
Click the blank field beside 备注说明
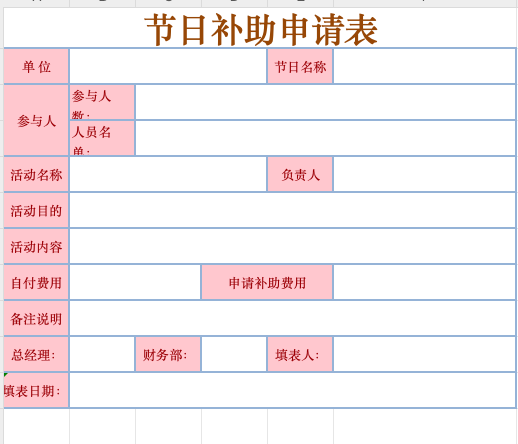click(293, 318)
